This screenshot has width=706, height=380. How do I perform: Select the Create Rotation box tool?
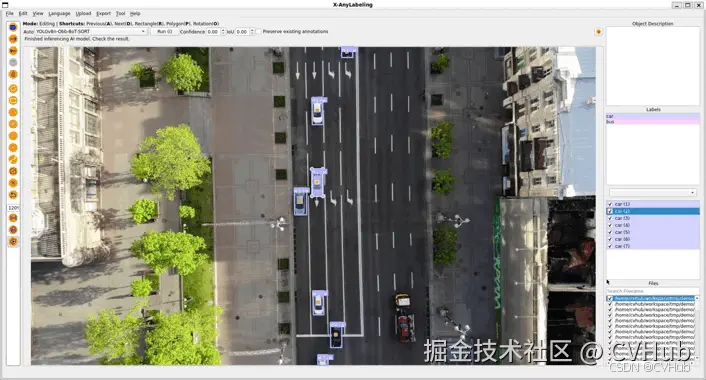click(13, 112)
